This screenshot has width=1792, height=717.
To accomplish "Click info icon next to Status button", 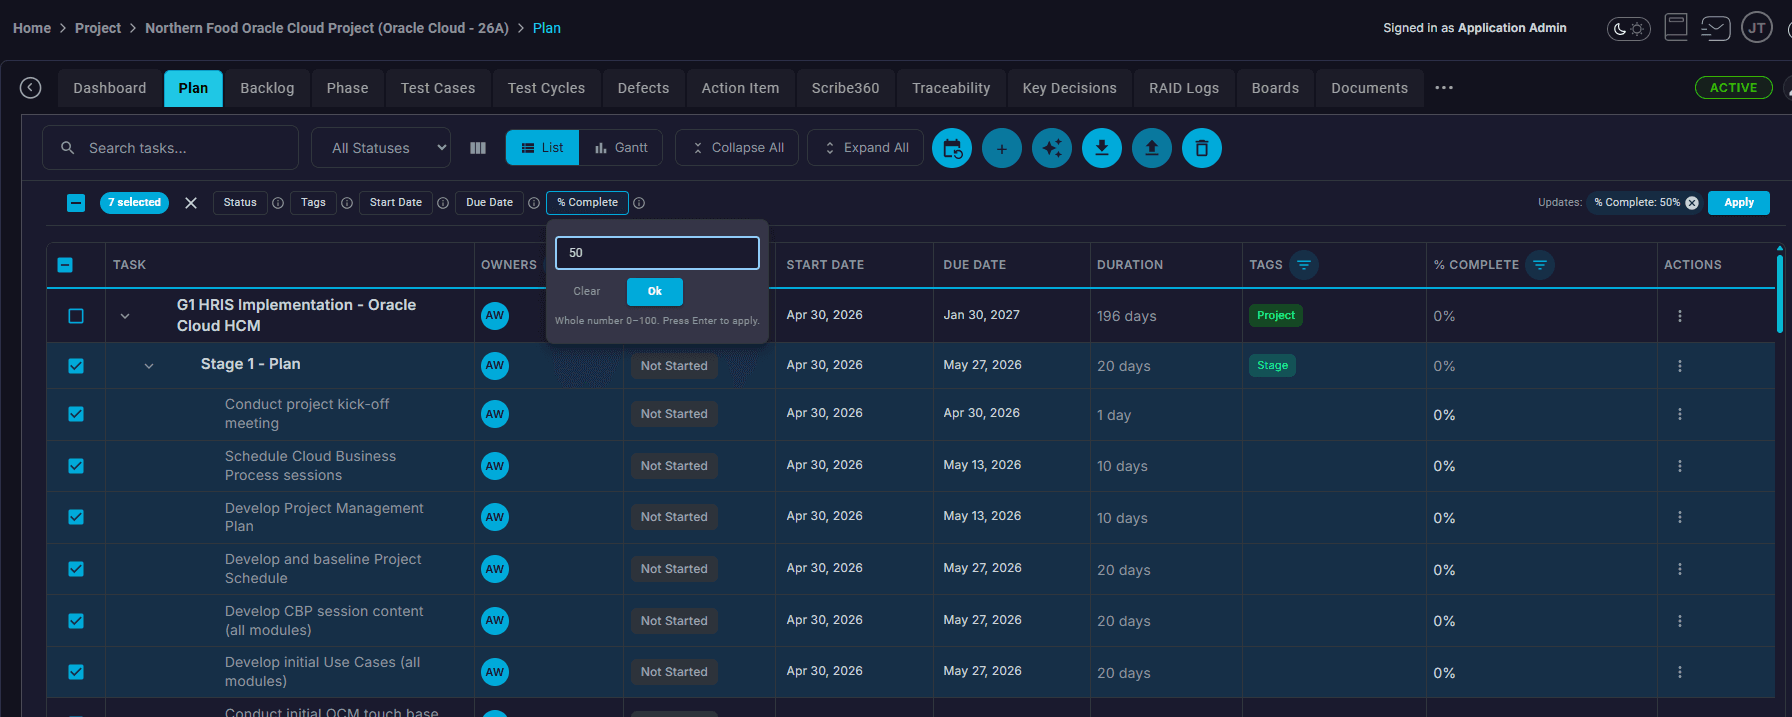I will [x=278, y=203].
